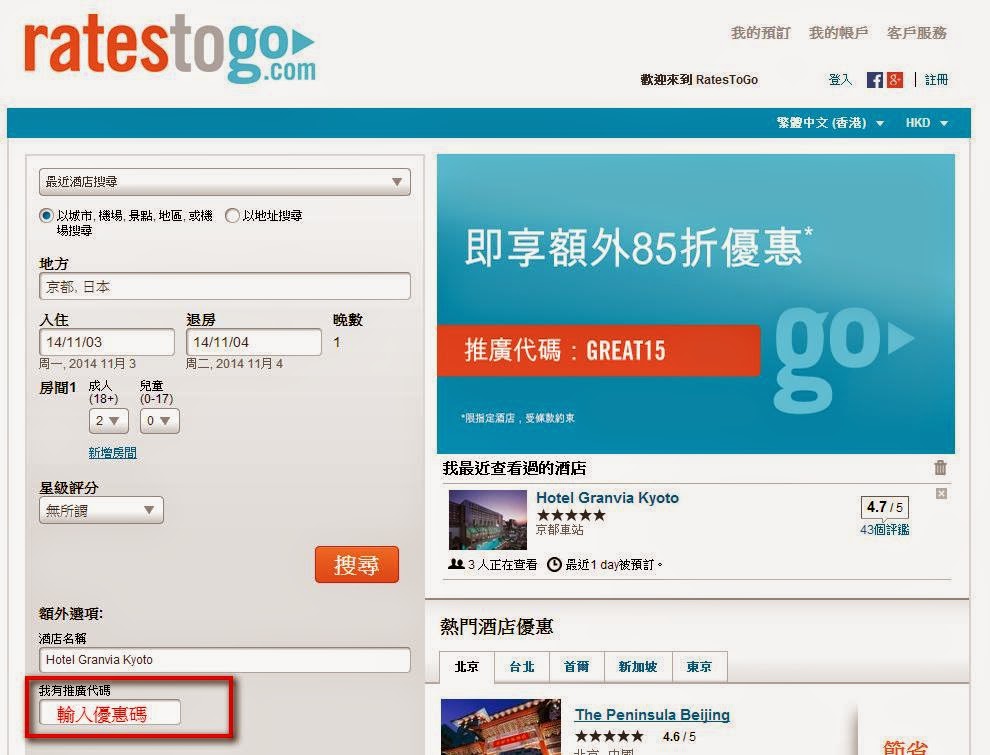Screen dimensions: 990x755
Task: Click the 新增房間 add room link
Action: pos(112,453)
